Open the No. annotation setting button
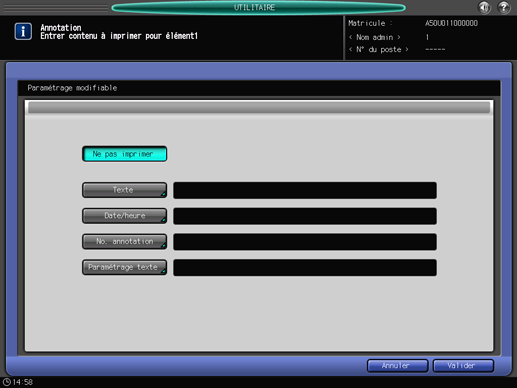The width and height of the screenshot is (517, 388). 124,241
